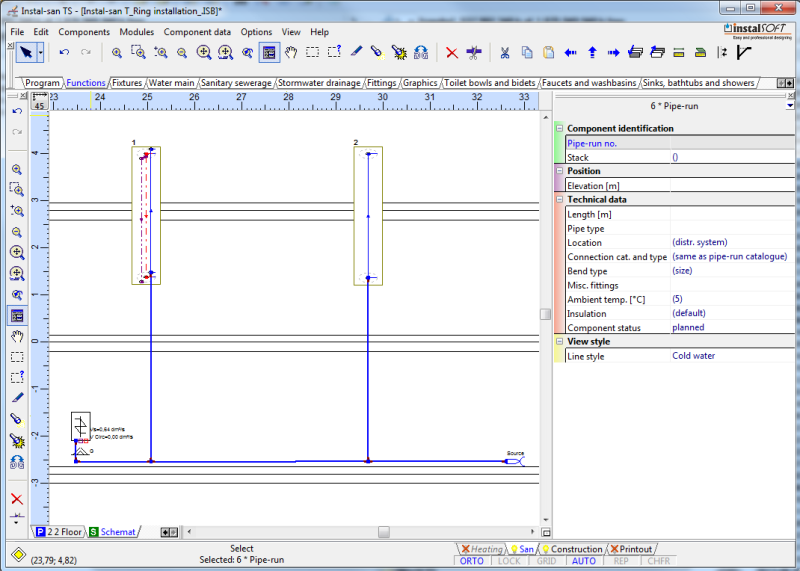The width and height of the screenshot is (800, 571).
Task: Pick the selection-with-question-mark tool in top toolbar
Action: (x=334, y=53)
